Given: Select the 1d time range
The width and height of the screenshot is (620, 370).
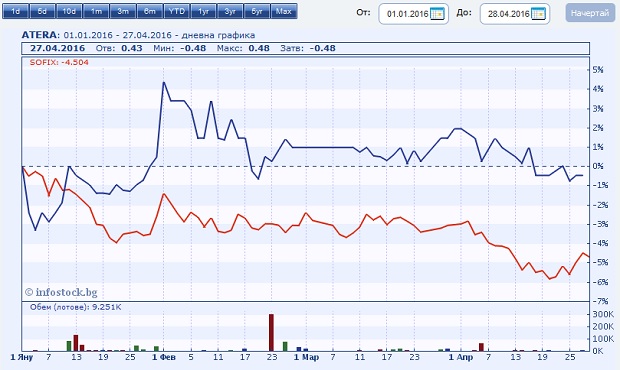Looking at the screenshot, I should pyautogui.click(x=15, y=11).
